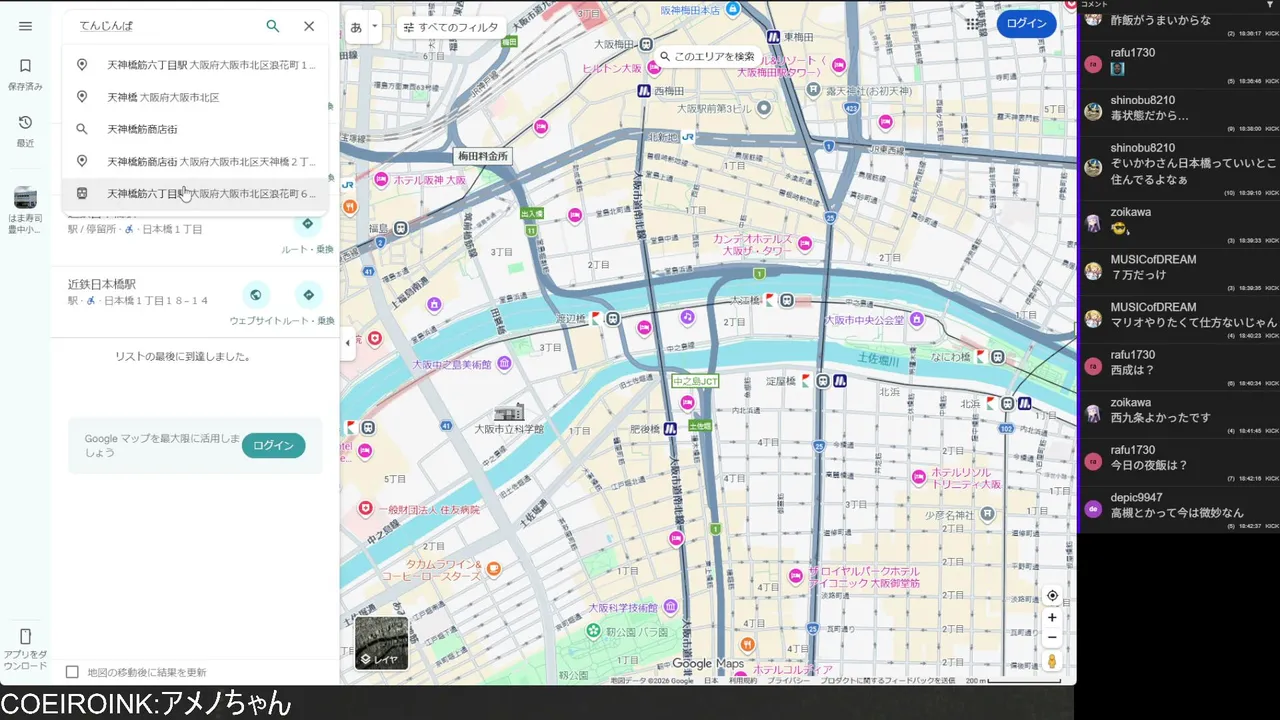Image resolution: width=1280 pixels, height=720 pixels.
Task: Select suggestion 天神橋 大阪府大阪市北区
Action: (x=195, y=97)
